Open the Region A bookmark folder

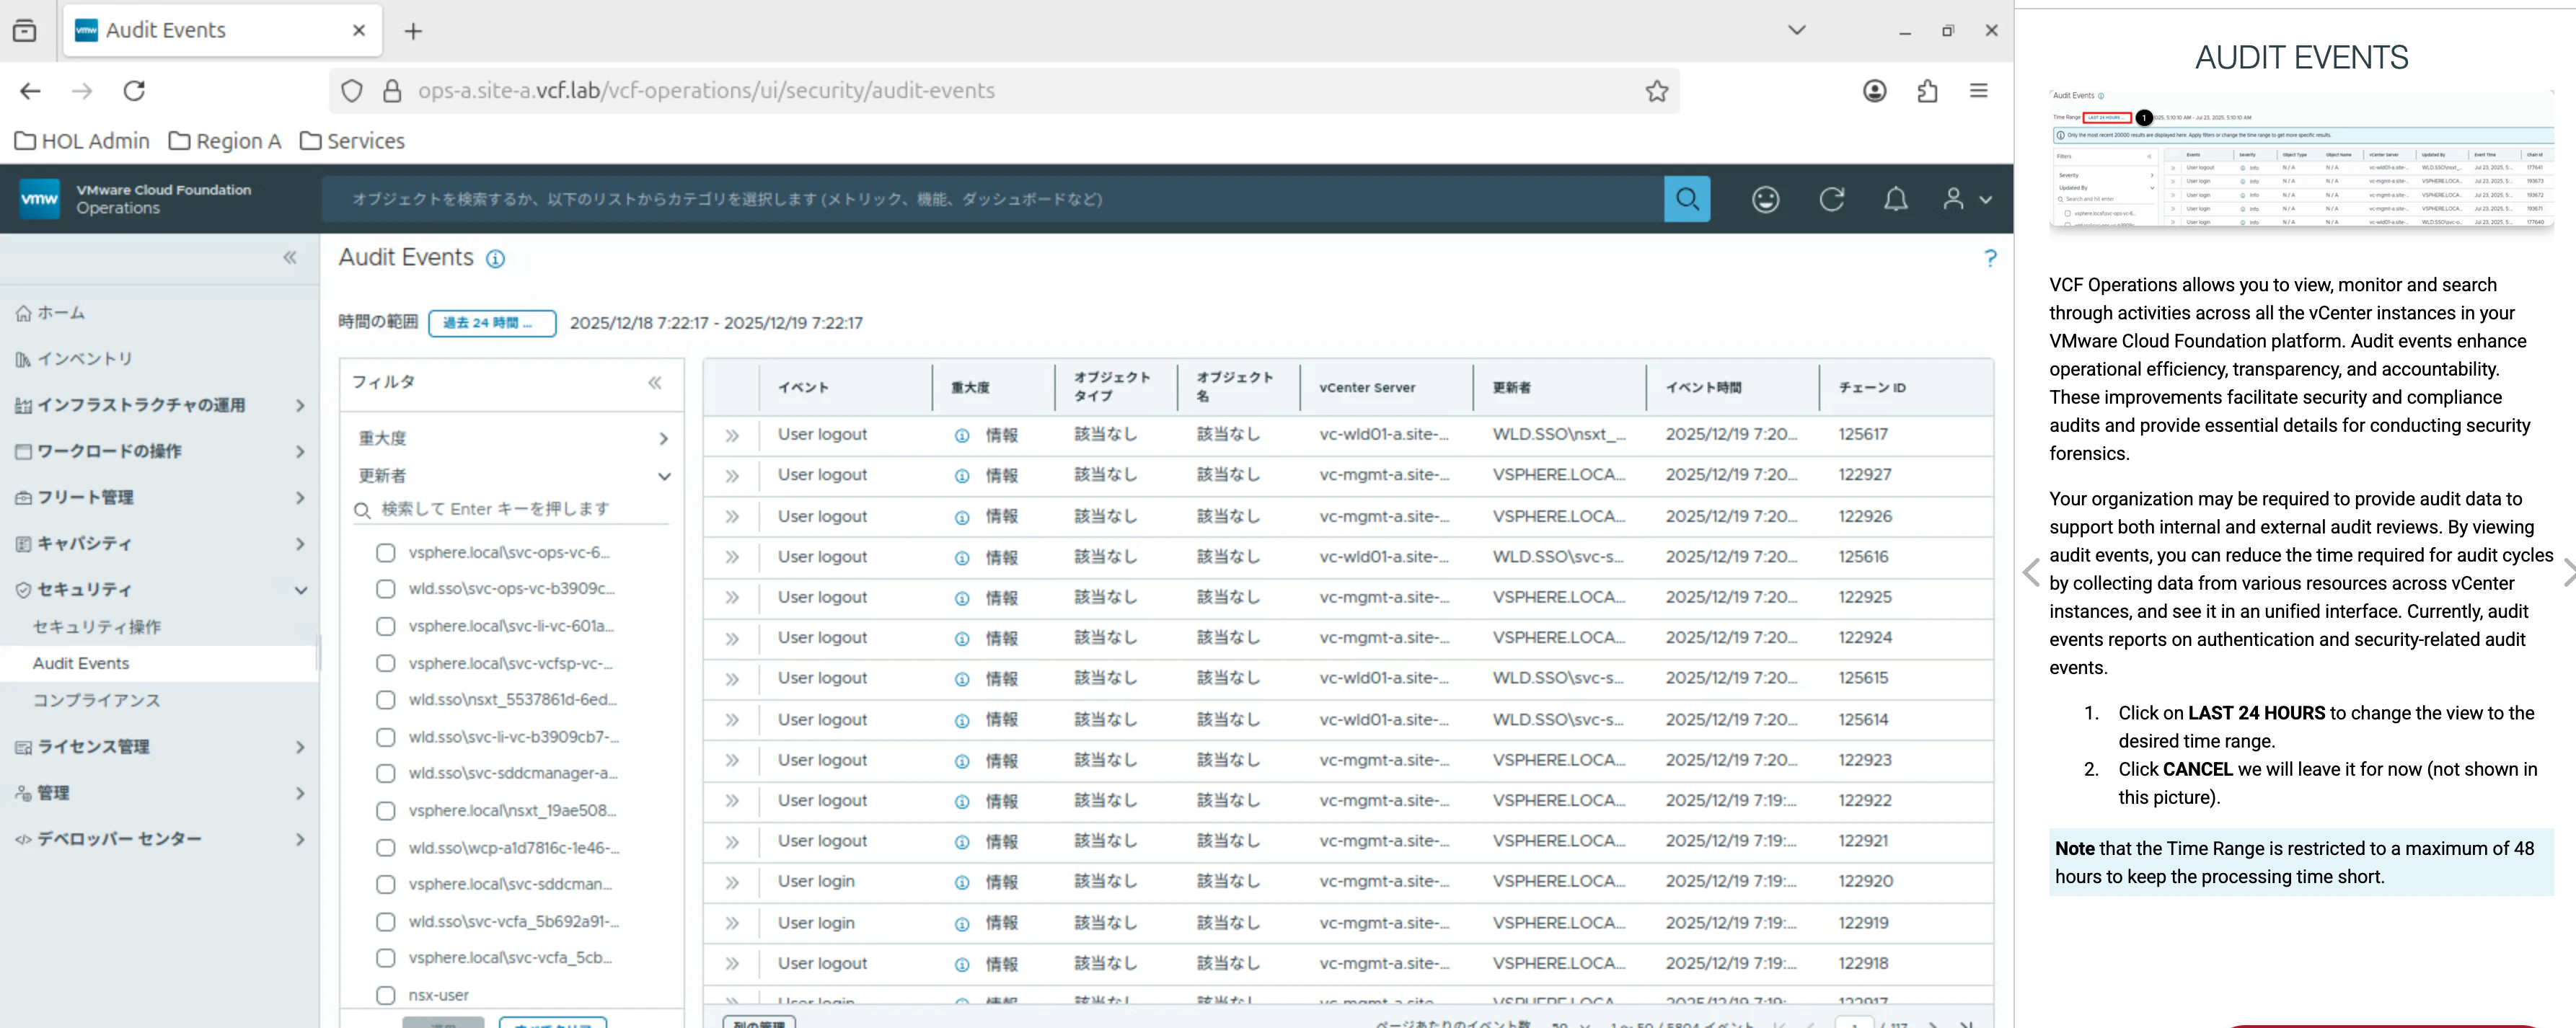(x=225, y=141)
